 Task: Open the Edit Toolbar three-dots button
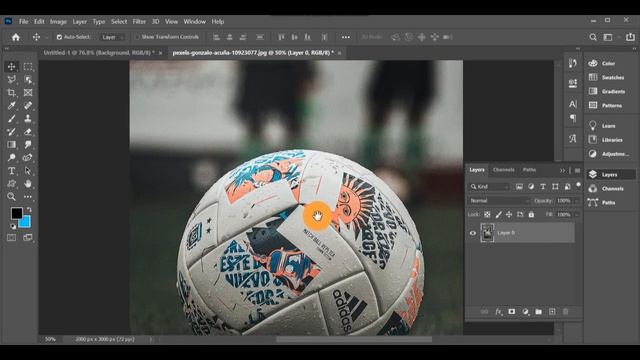pos(28,197)
